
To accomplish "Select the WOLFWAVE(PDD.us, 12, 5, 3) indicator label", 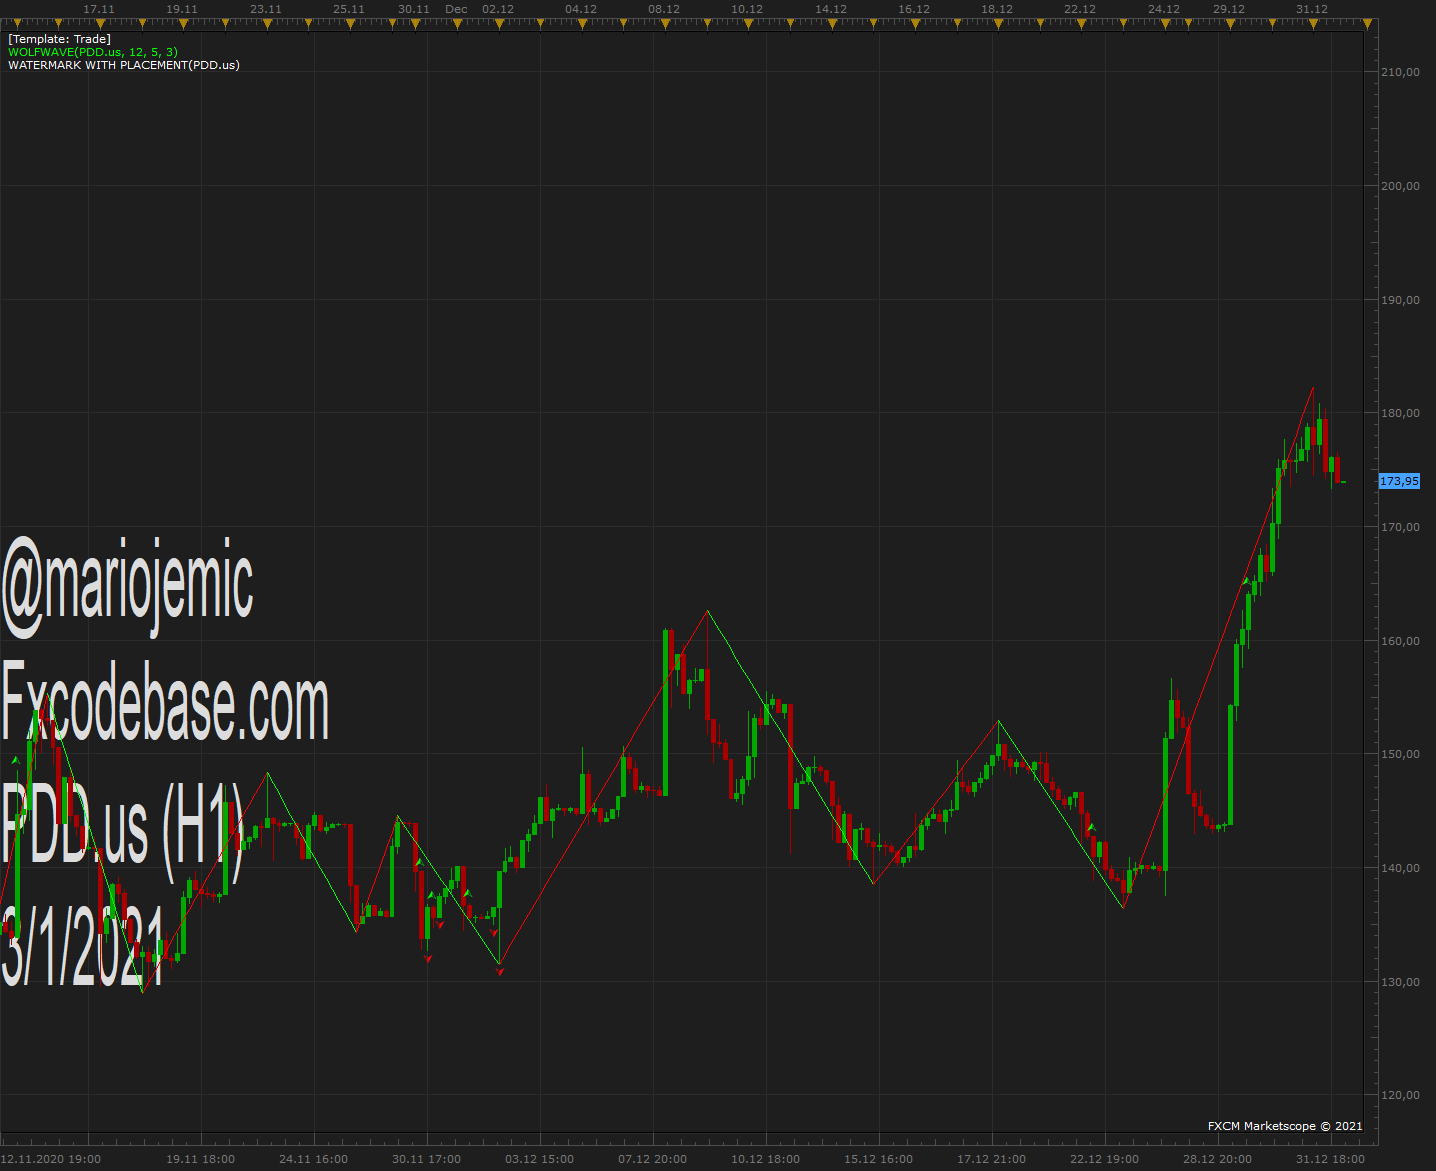I will (x=93, y=52).
